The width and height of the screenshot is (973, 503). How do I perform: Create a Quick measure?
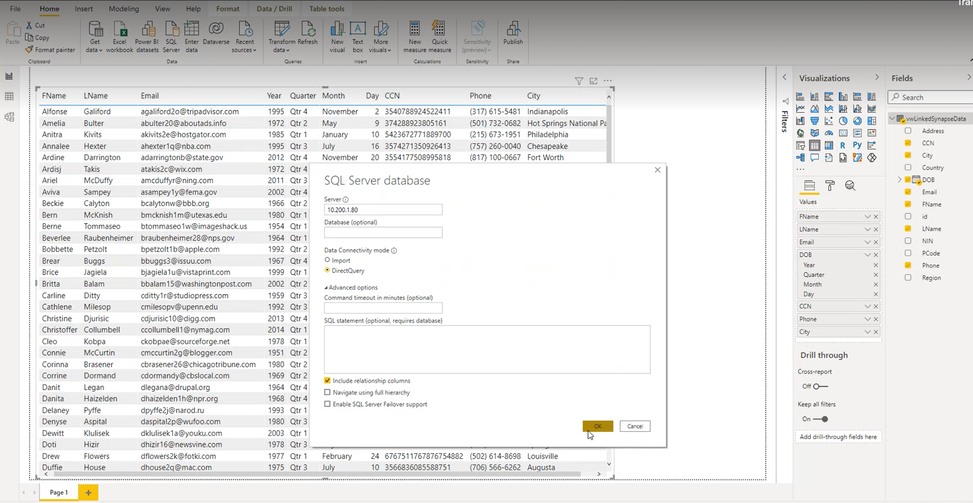[x=439, y=37]
